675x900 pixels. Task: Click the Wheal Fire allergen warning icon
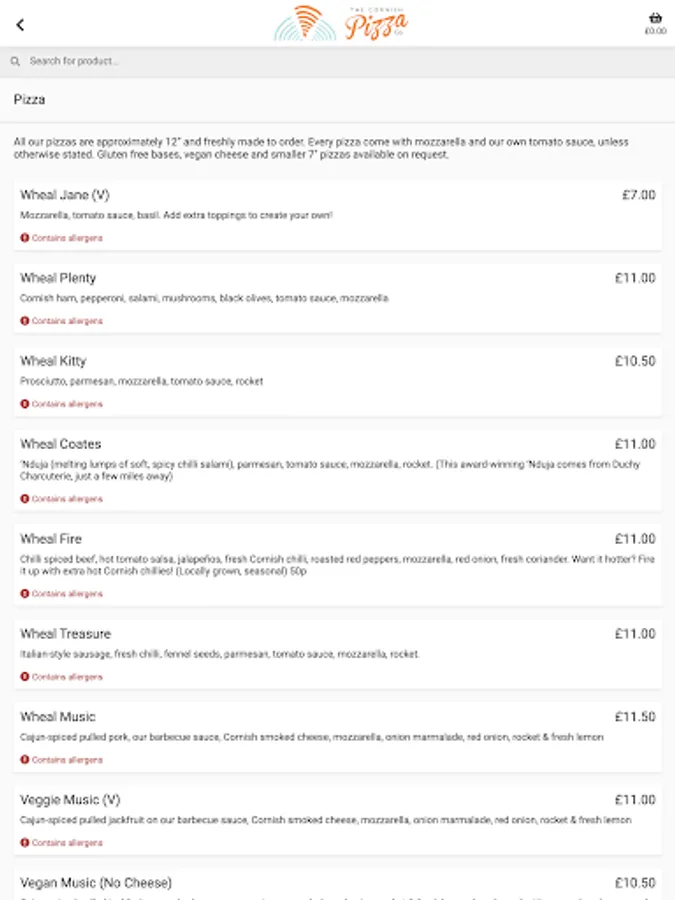24,594
